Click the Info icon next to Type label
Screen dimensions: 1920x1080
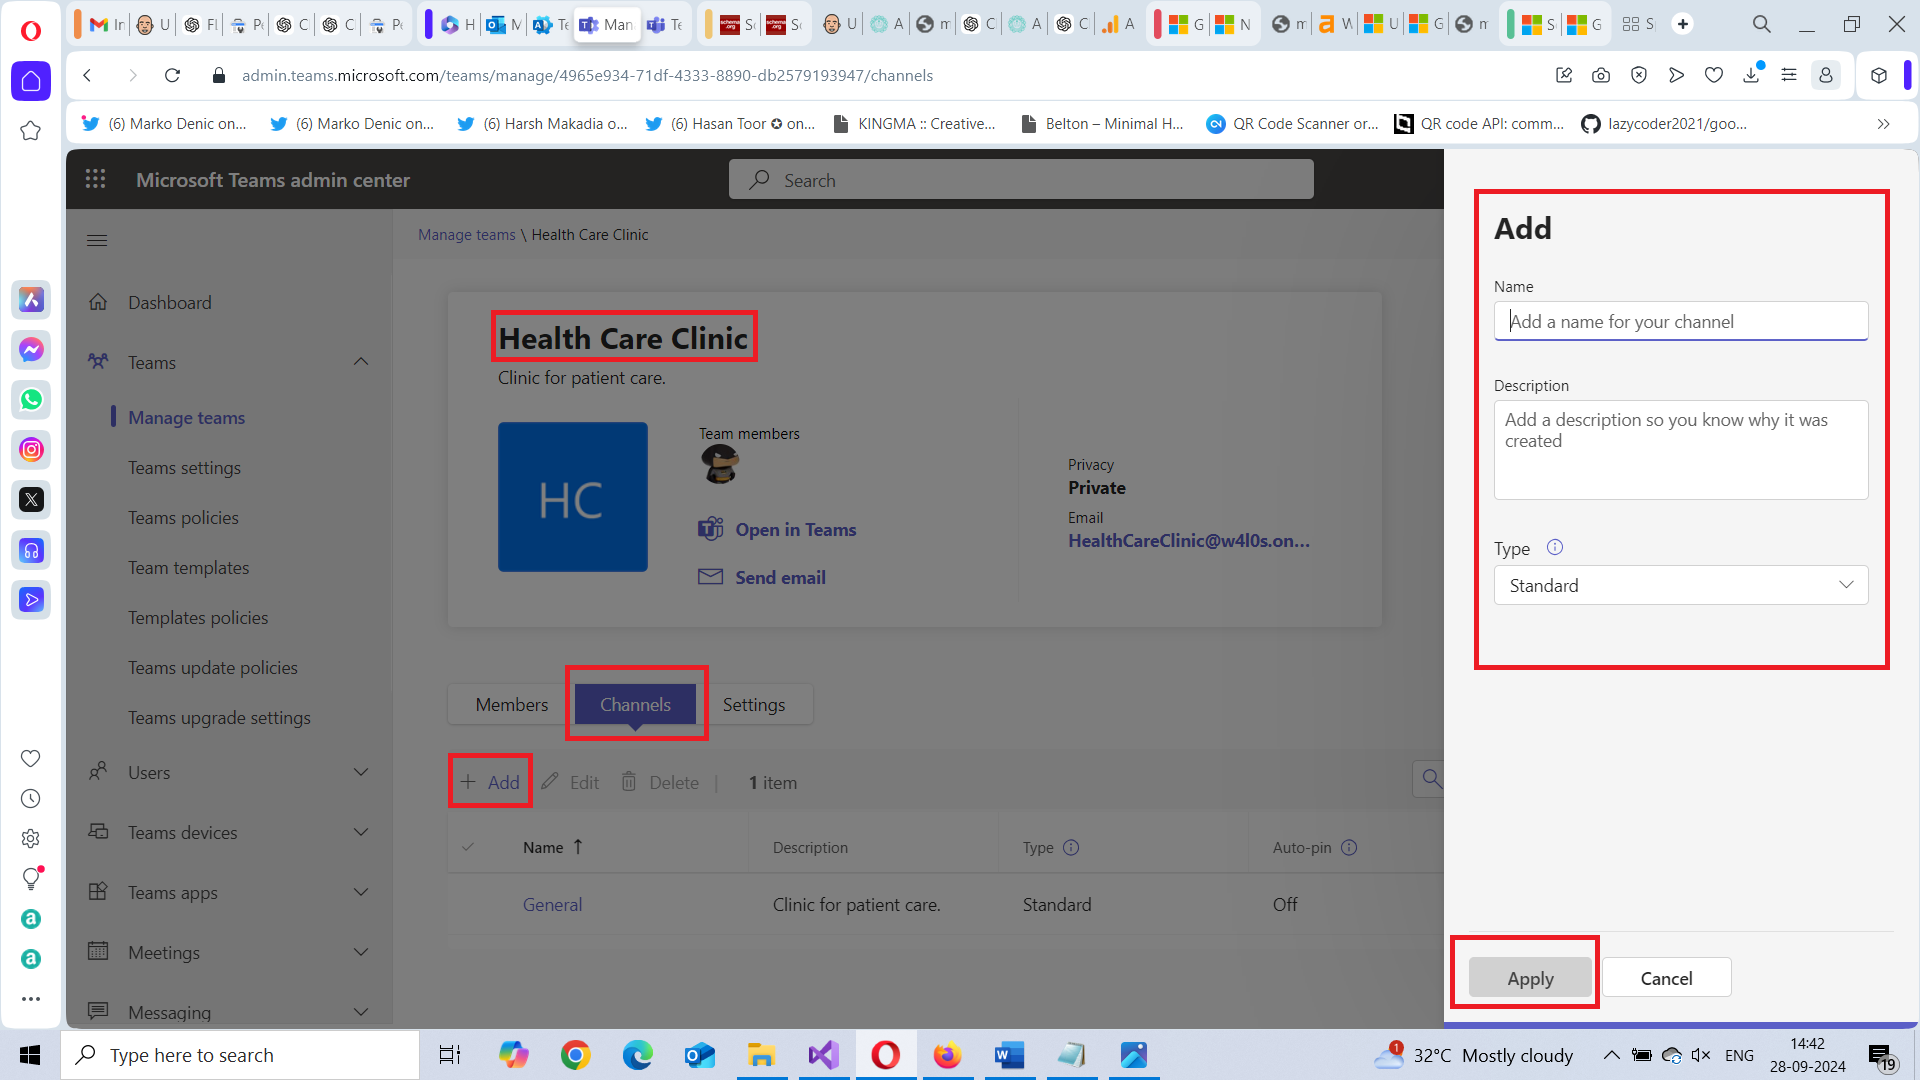1555,547
